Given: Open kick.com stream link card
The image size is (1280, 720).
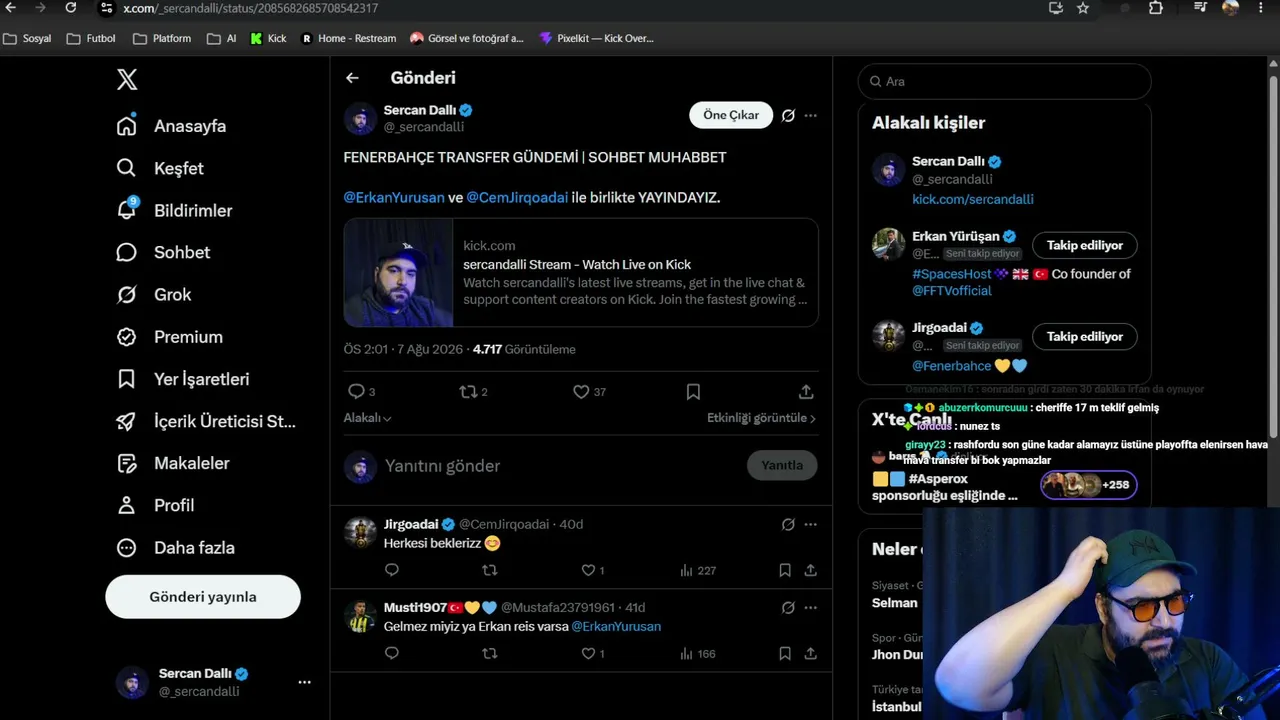Looking at the screenshot, I should (x=581, y=273).
